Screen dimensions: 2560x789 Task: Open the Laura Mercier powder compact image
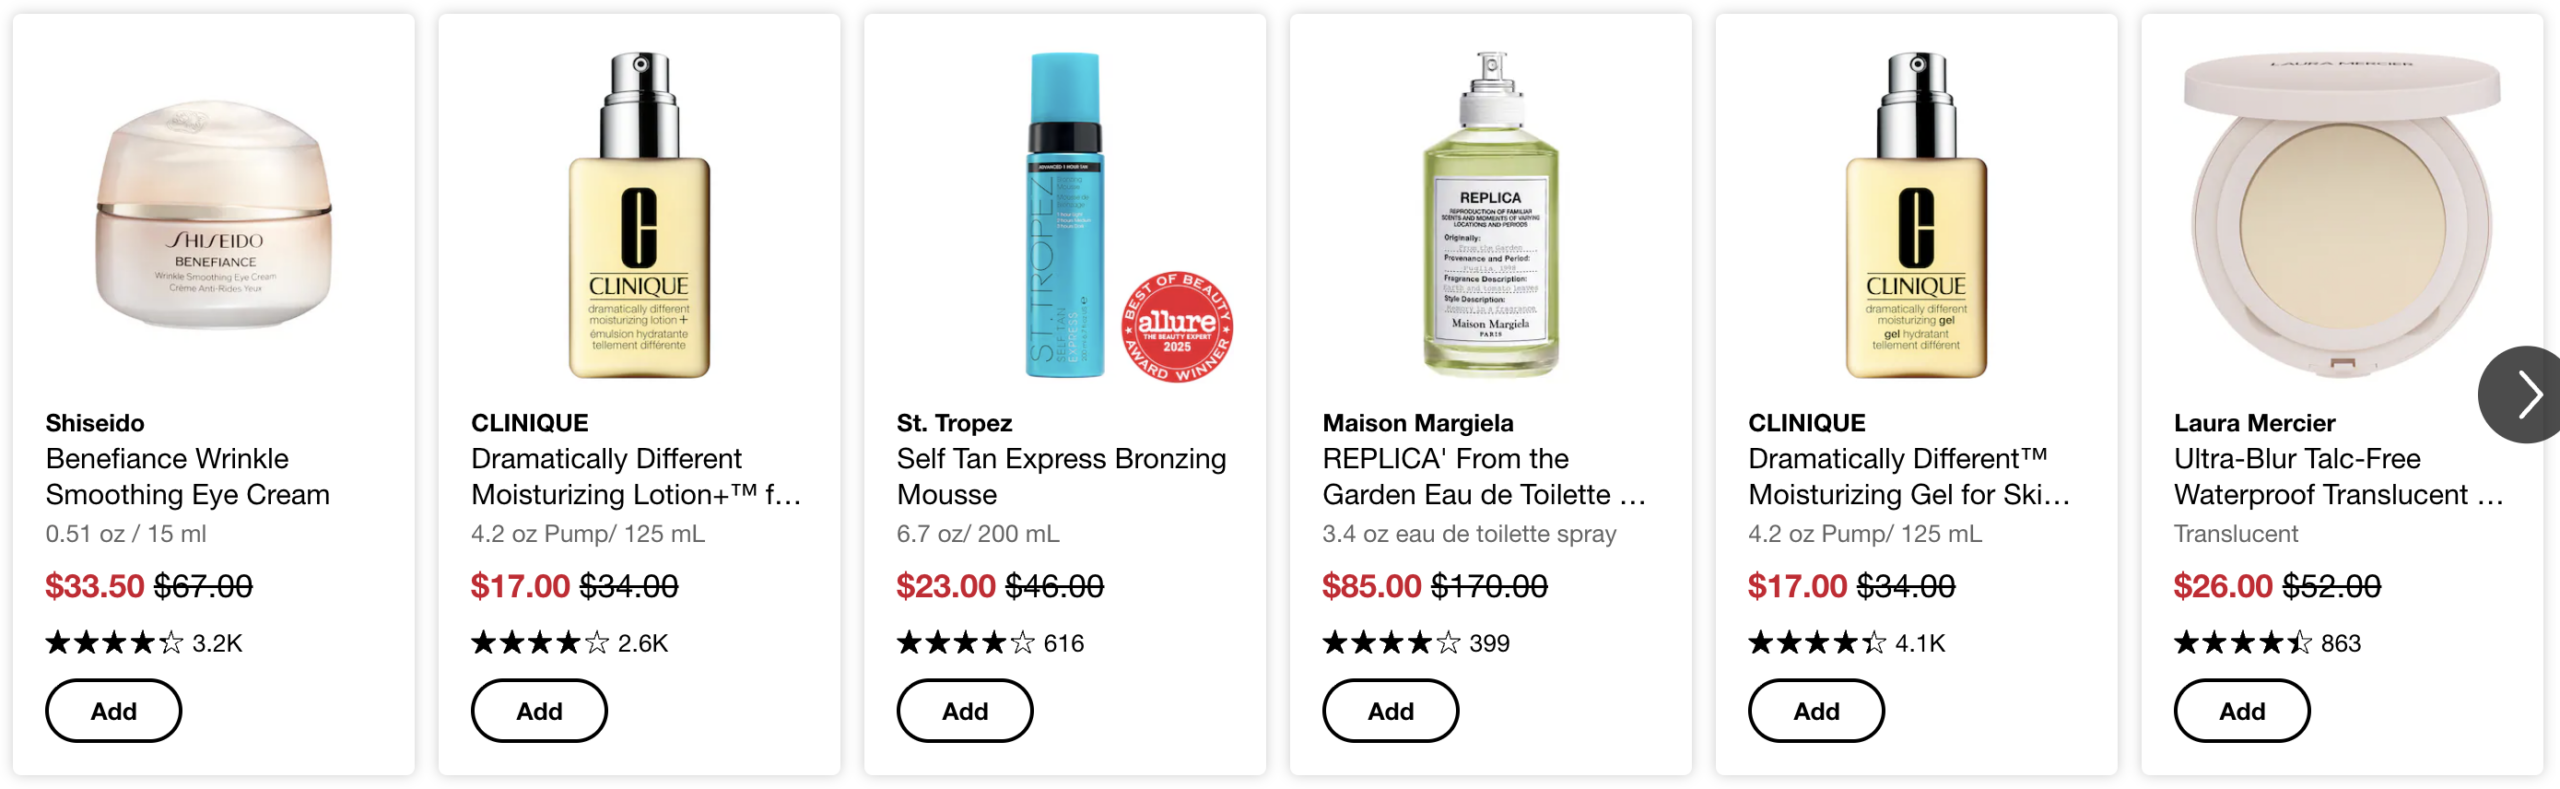point(2341,215)
